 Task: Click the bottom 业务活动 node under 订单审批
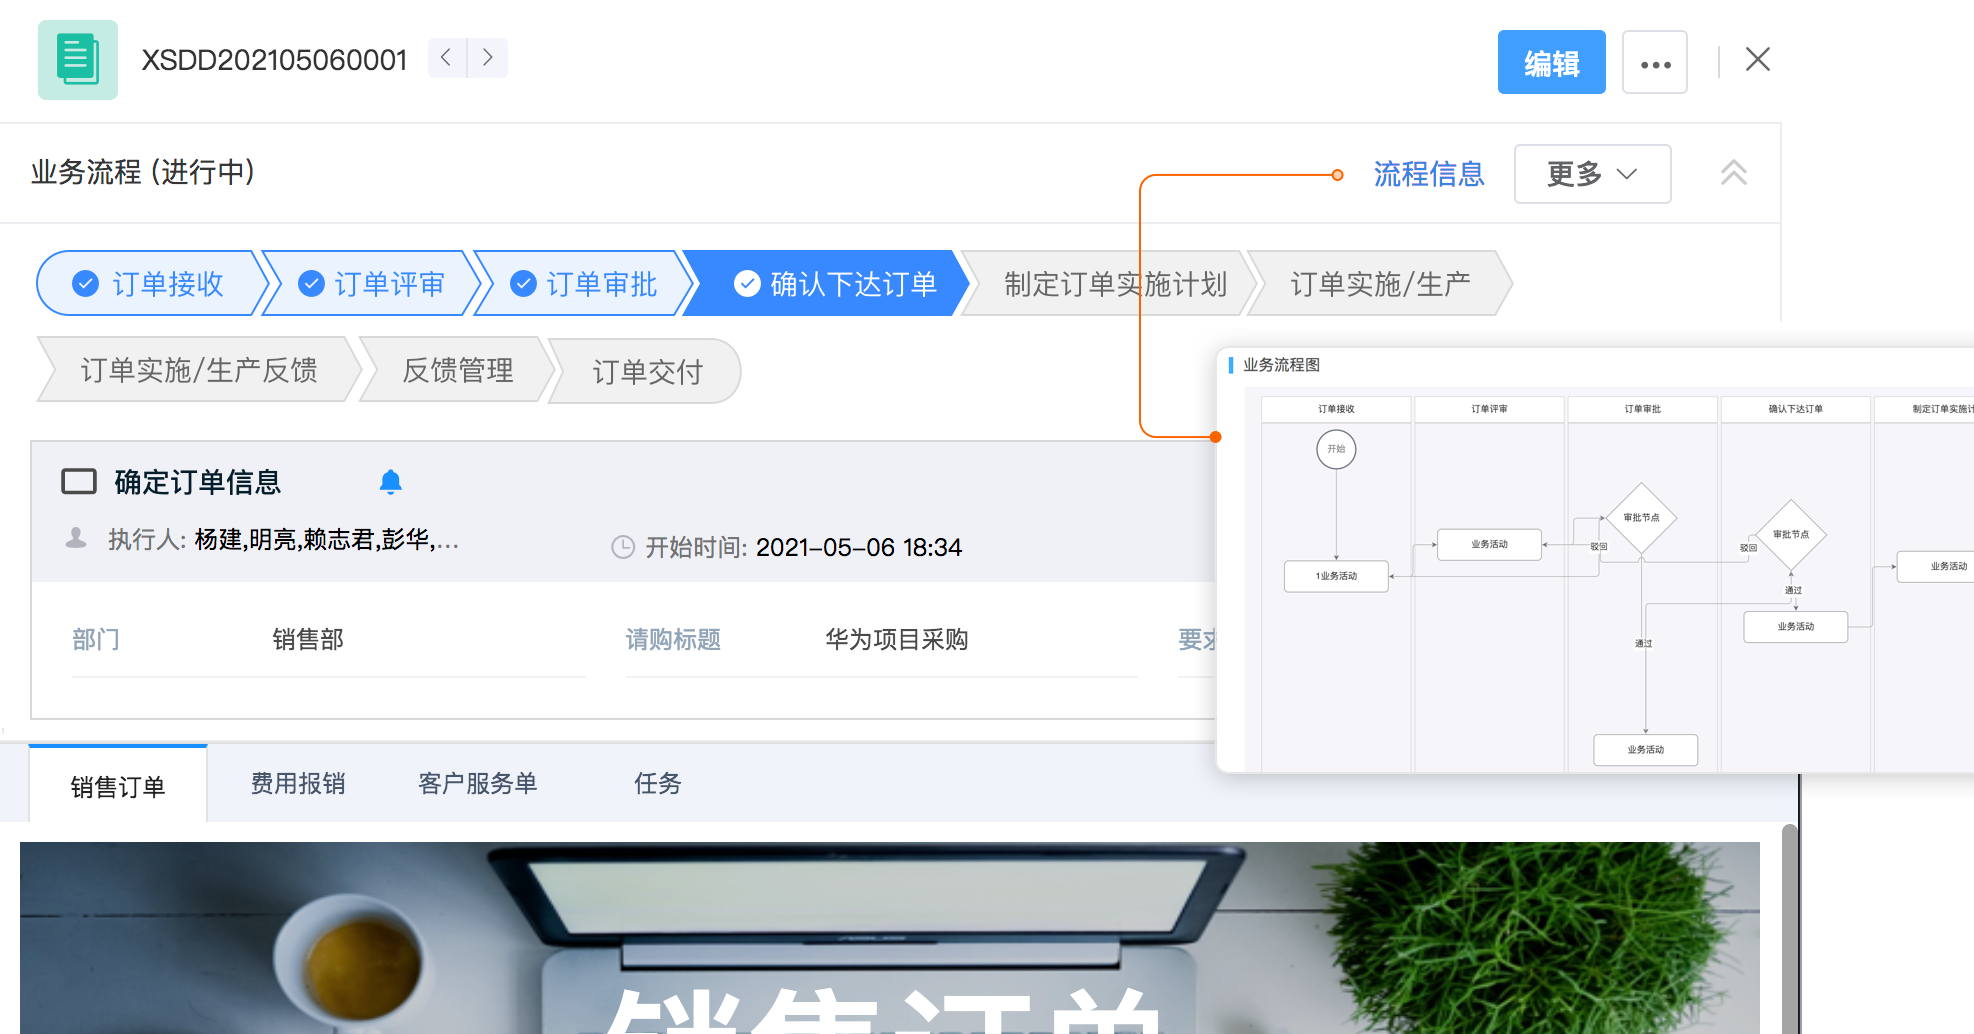coord(1645,750)
